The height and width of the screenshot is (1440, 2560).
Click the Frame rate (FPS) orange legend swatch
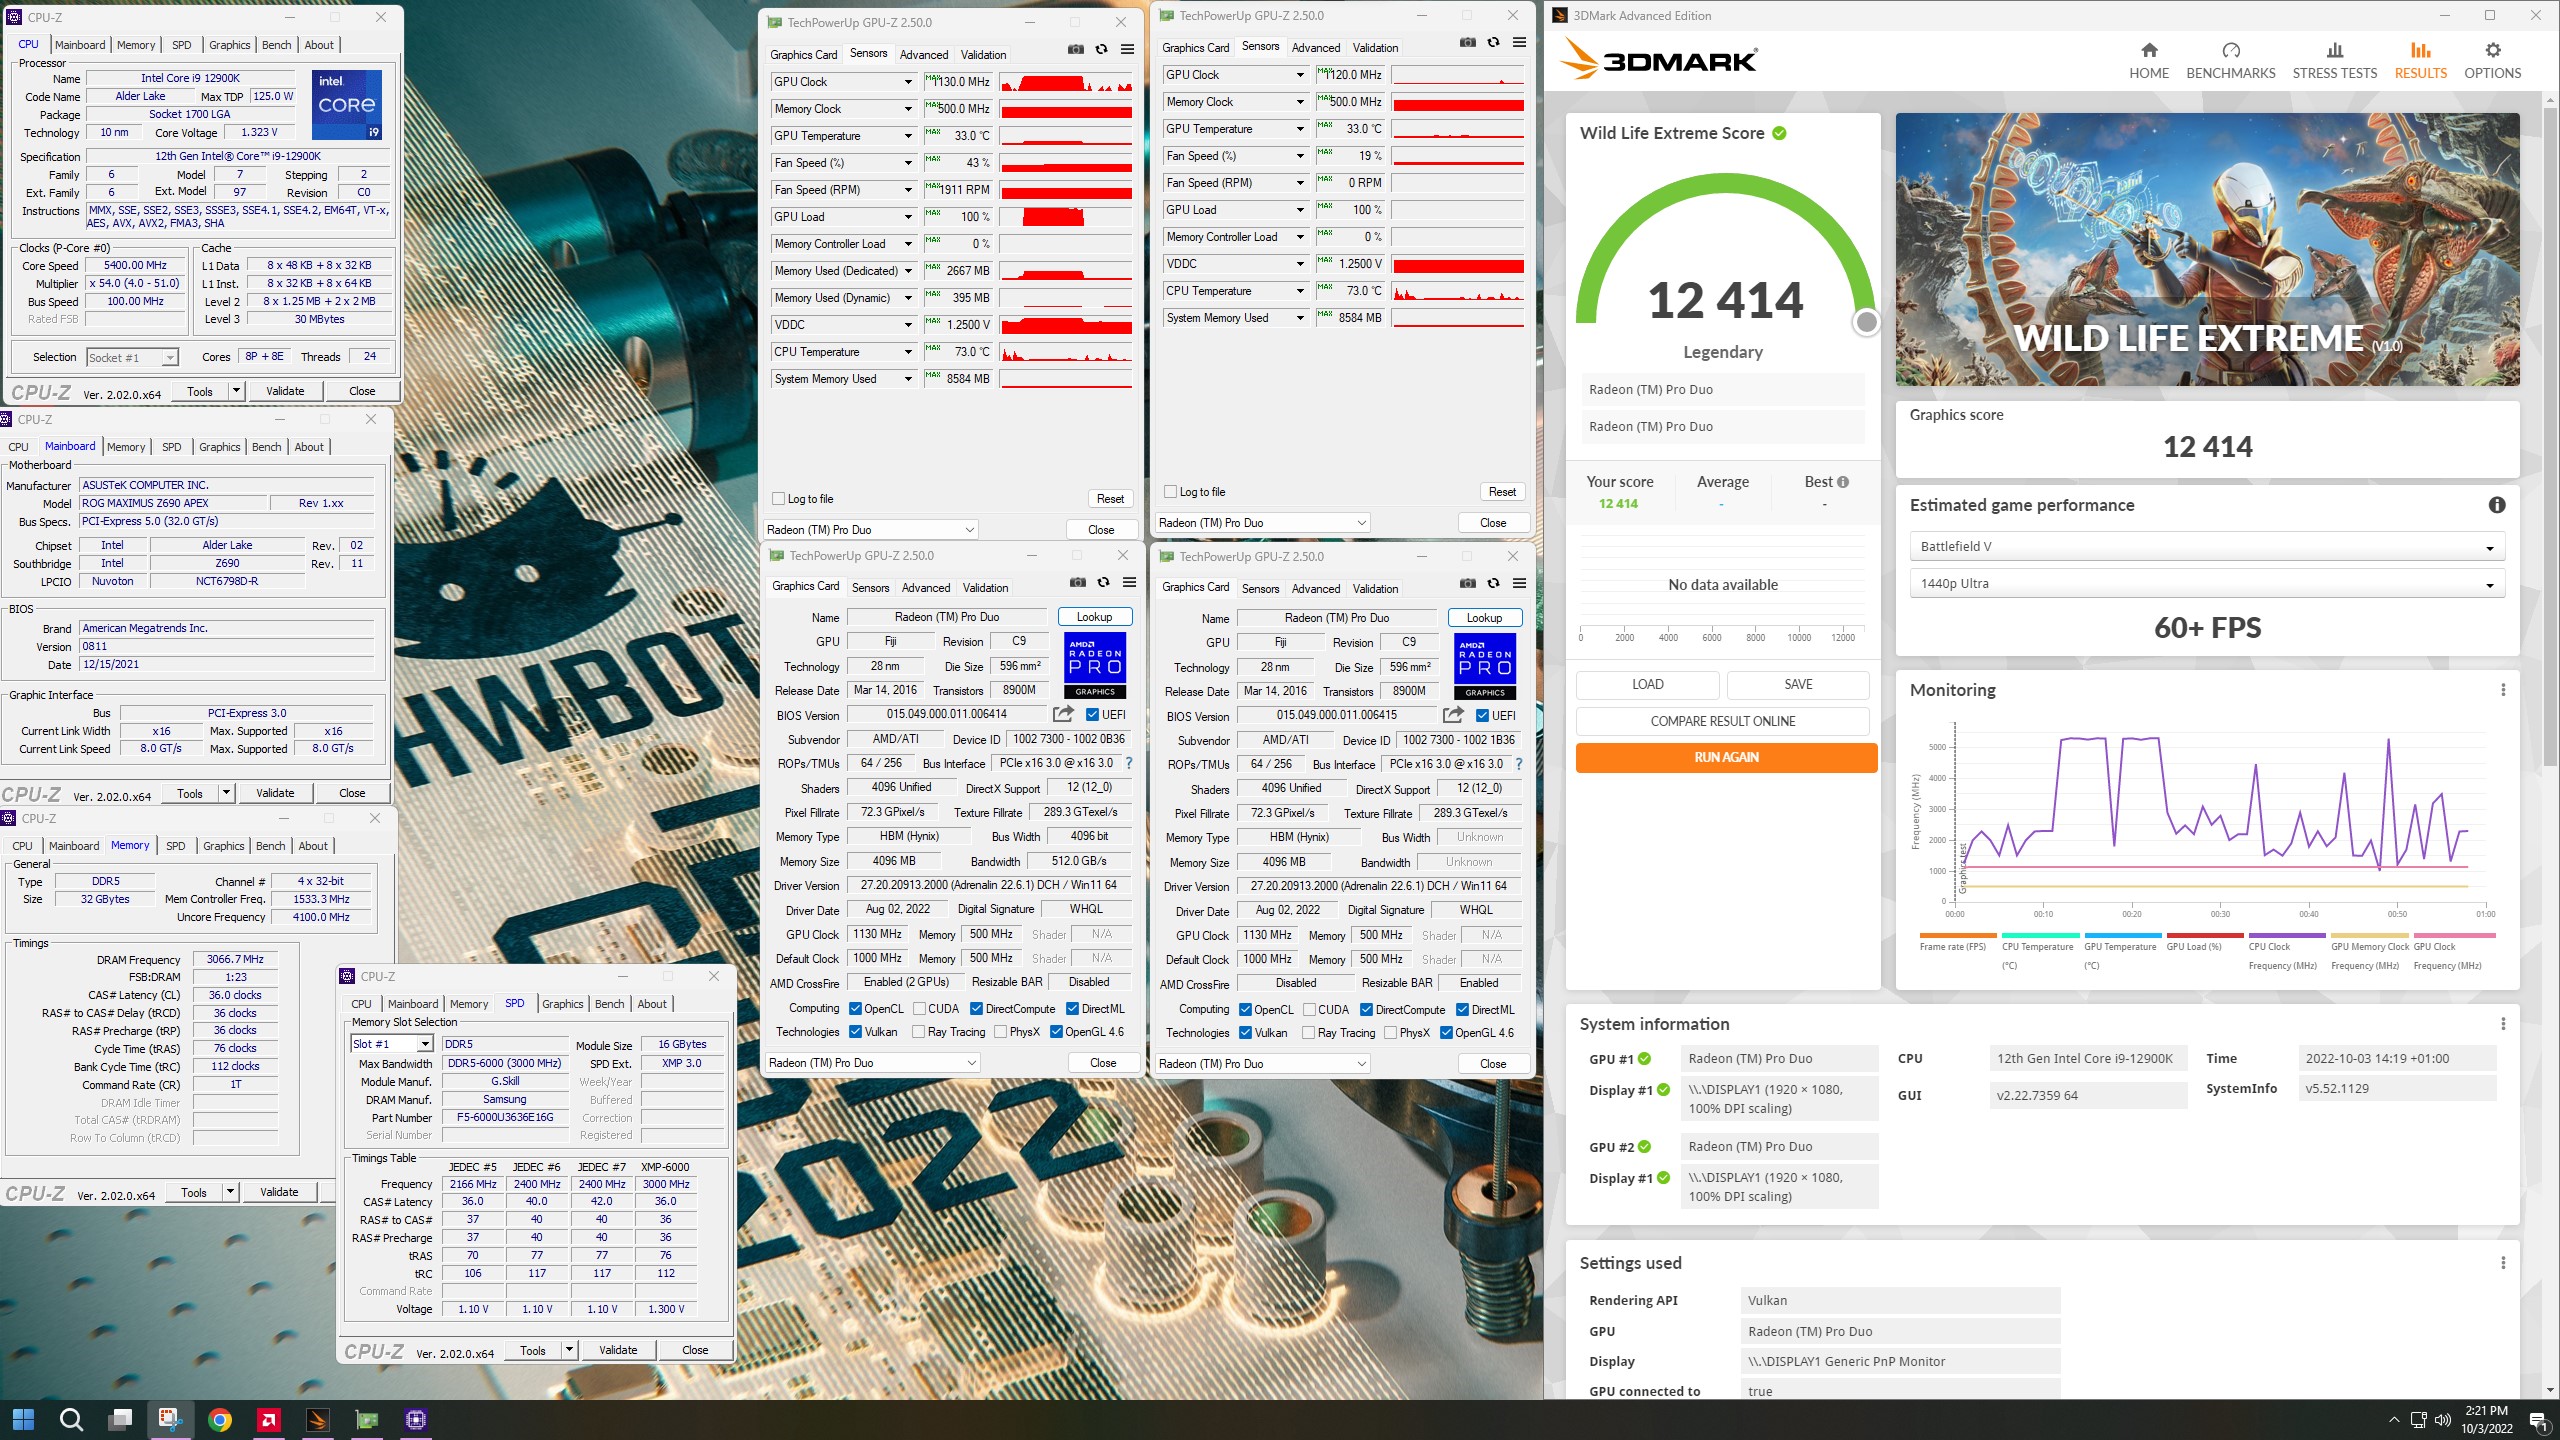point(1957,936)
